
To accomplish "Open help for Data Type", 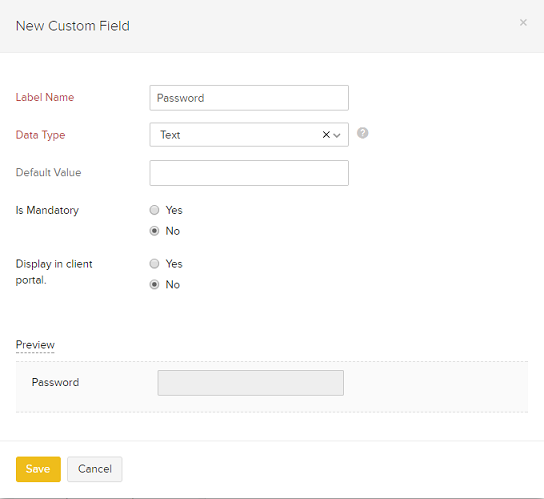I will pos(363,133).
